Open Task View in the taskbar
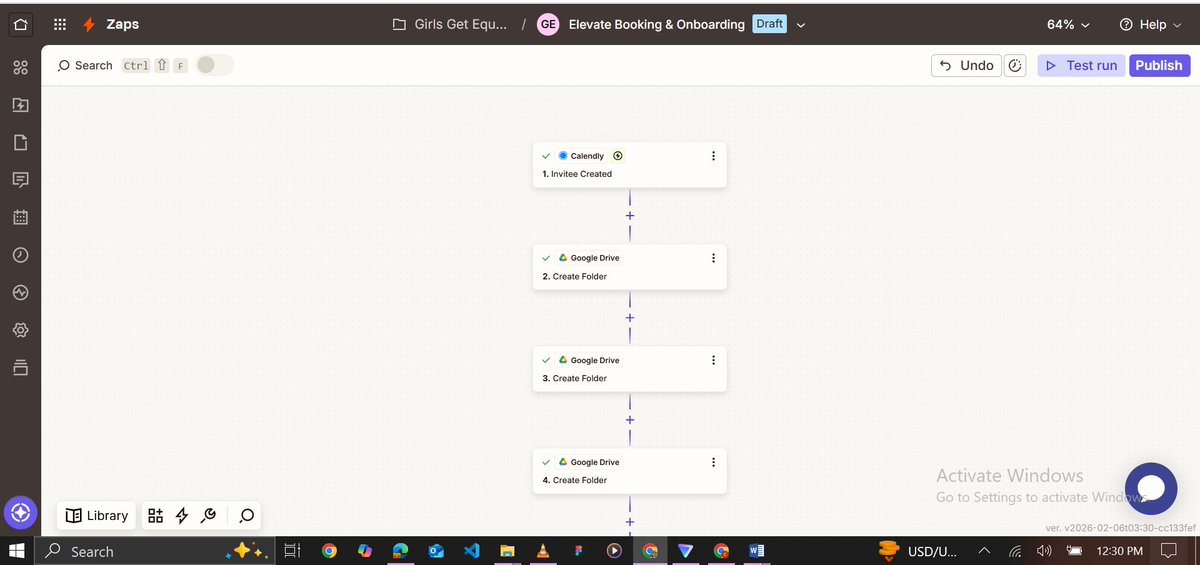The width and height of the screenshot is (1200, 565). 292,551
